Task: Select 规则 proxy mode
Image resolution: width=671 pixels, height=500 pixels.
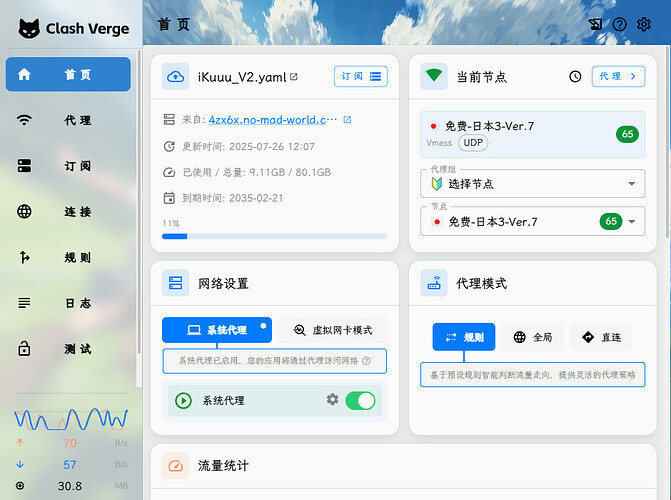Action: tap(464, 337)
